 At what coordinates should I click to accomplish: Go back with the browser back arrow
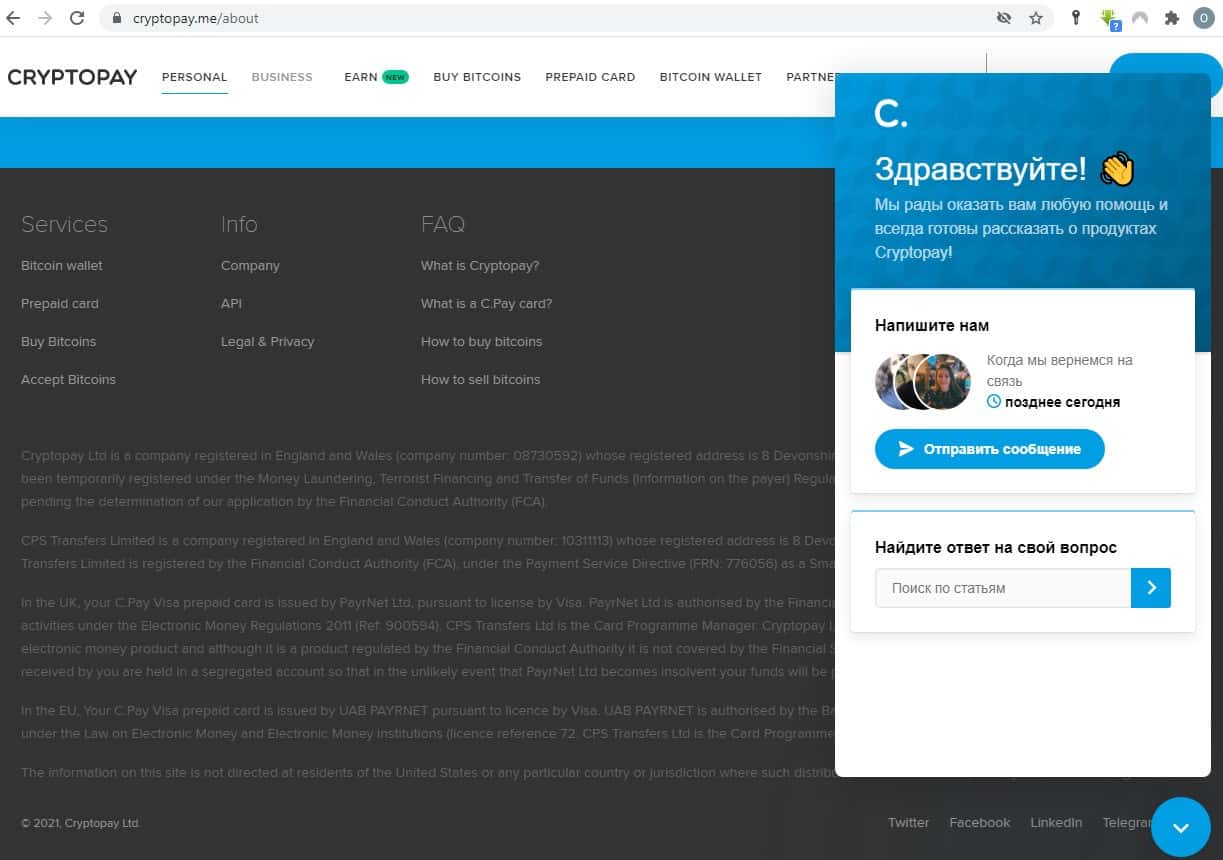point(13,18)
